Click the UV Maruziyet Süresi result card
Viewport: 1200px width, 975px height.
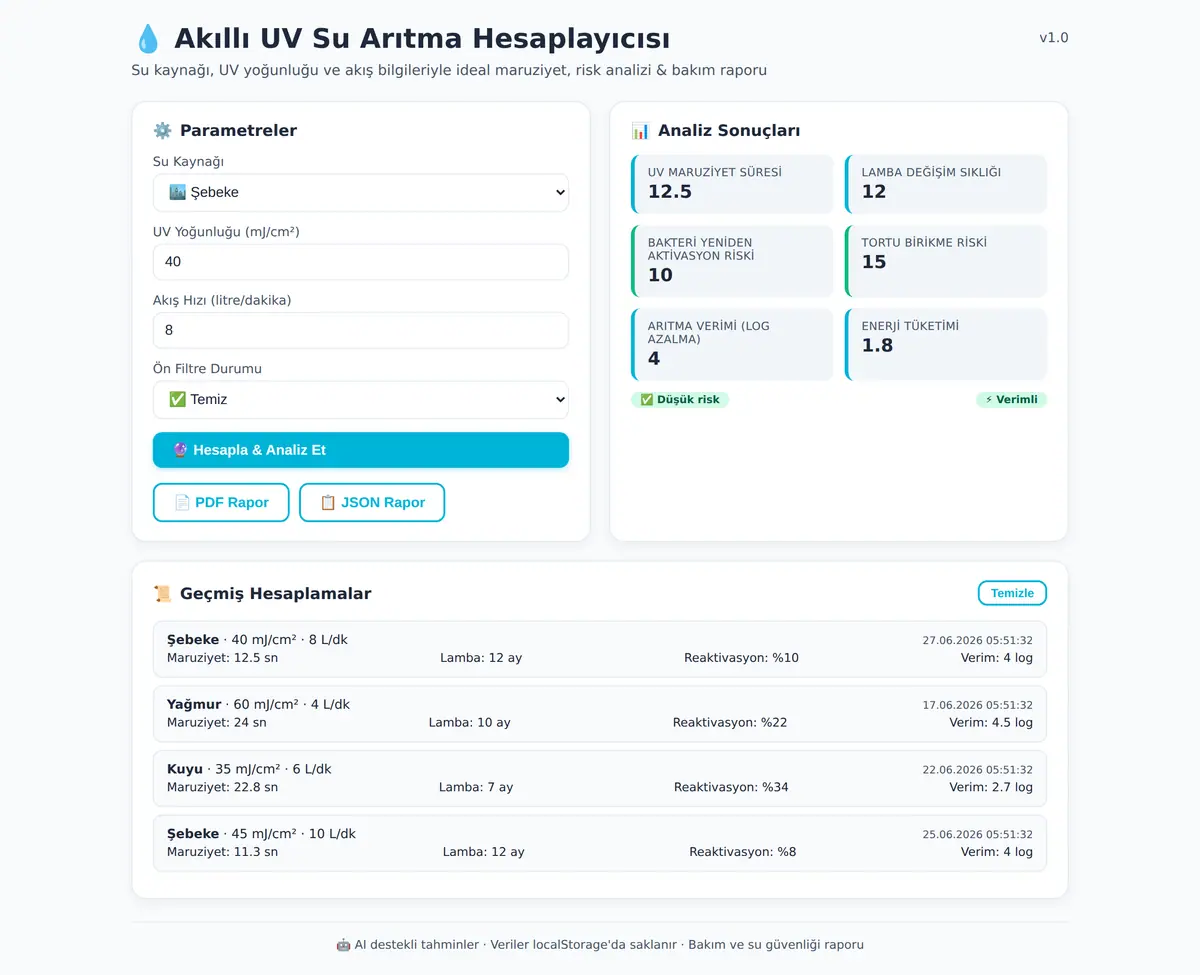pyautogui.click(x=732, y=184)
